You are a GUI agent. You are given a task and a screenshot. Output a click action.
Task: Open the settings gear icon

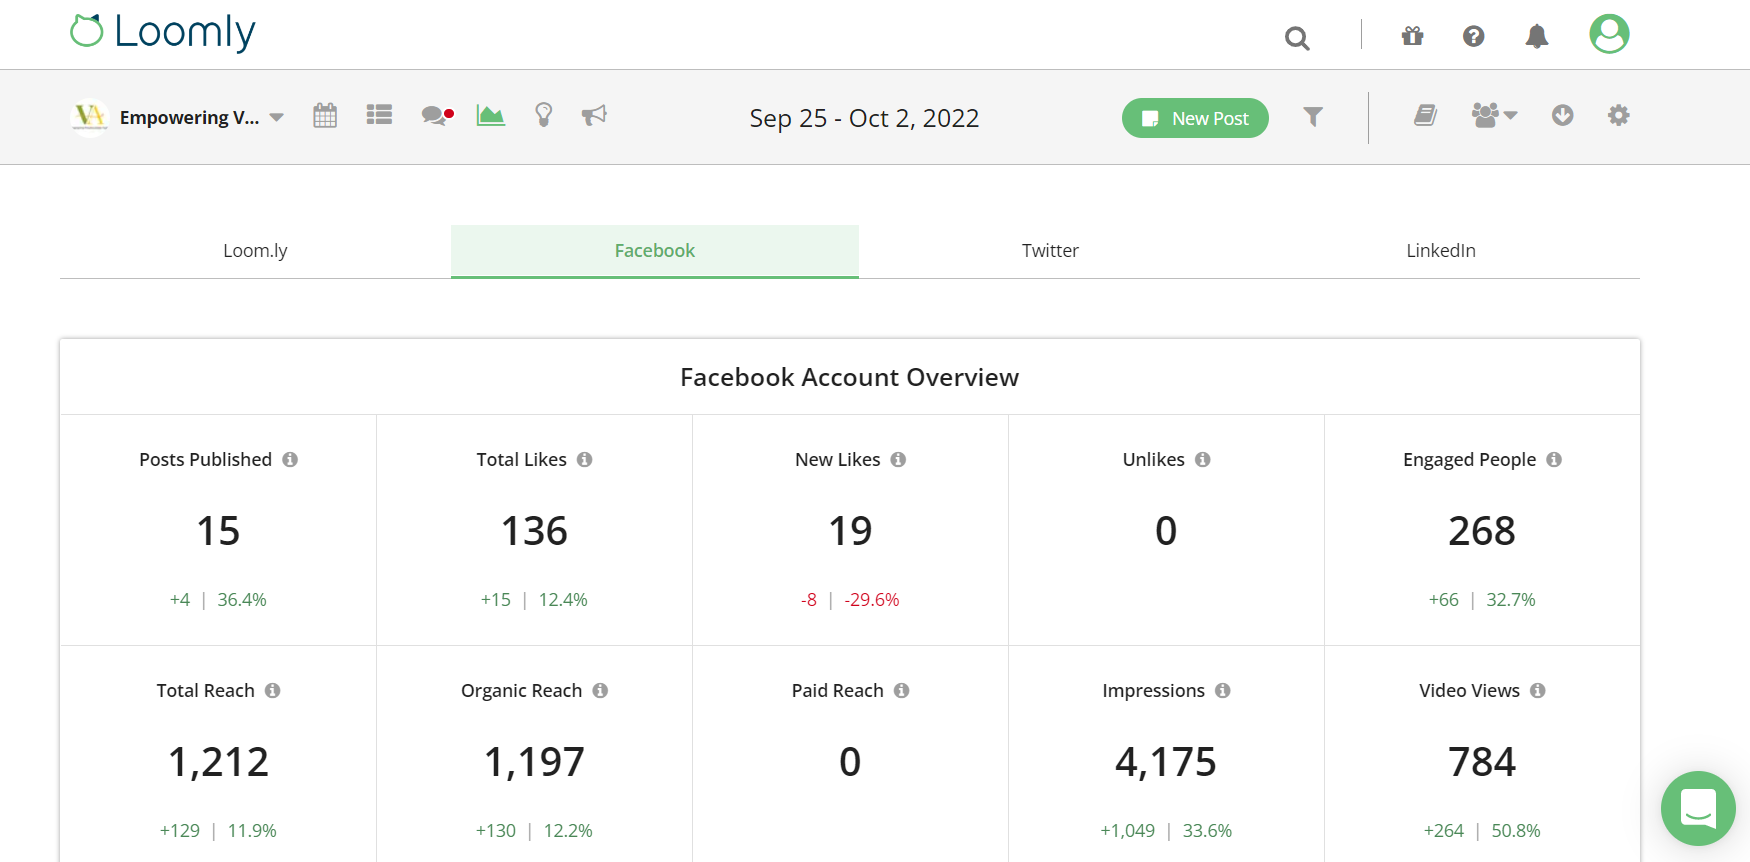(x=1618, y=116)
